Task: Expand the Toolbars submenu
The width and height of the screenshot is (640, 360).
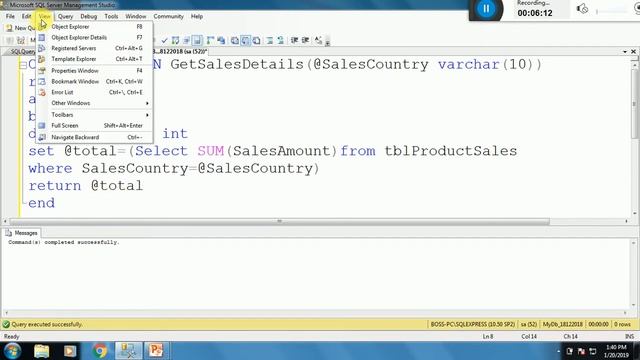Action: point(95,115)
